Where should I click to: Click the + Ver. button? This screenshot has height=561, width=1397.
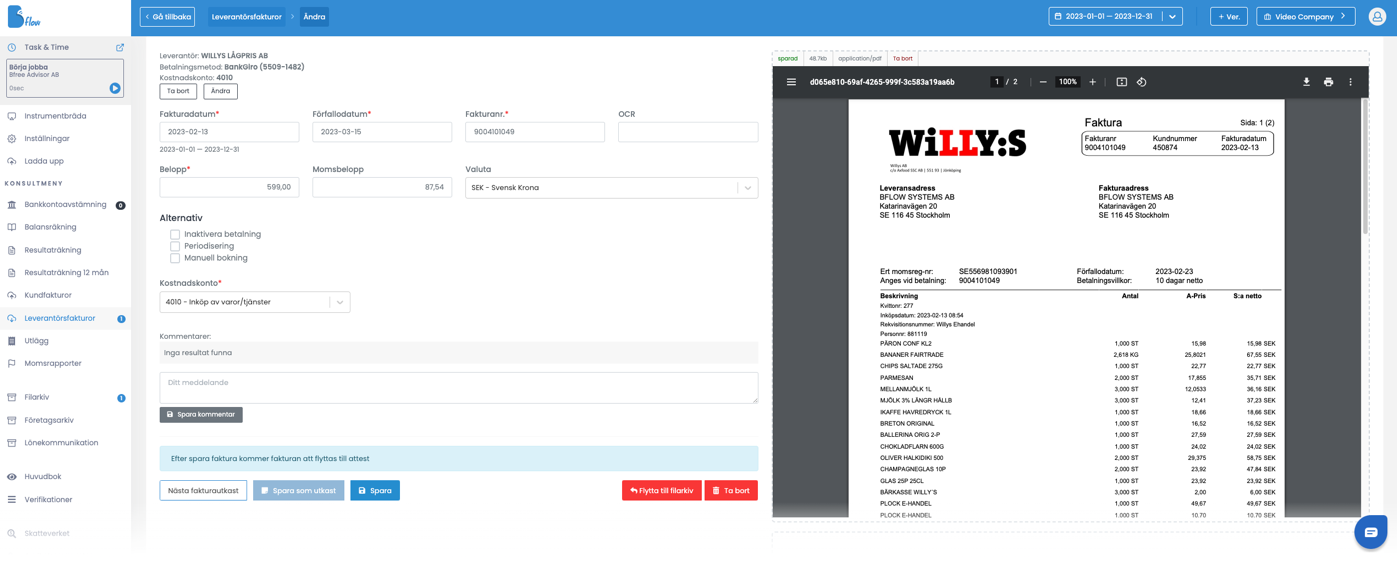click(x=1228, y=17)
